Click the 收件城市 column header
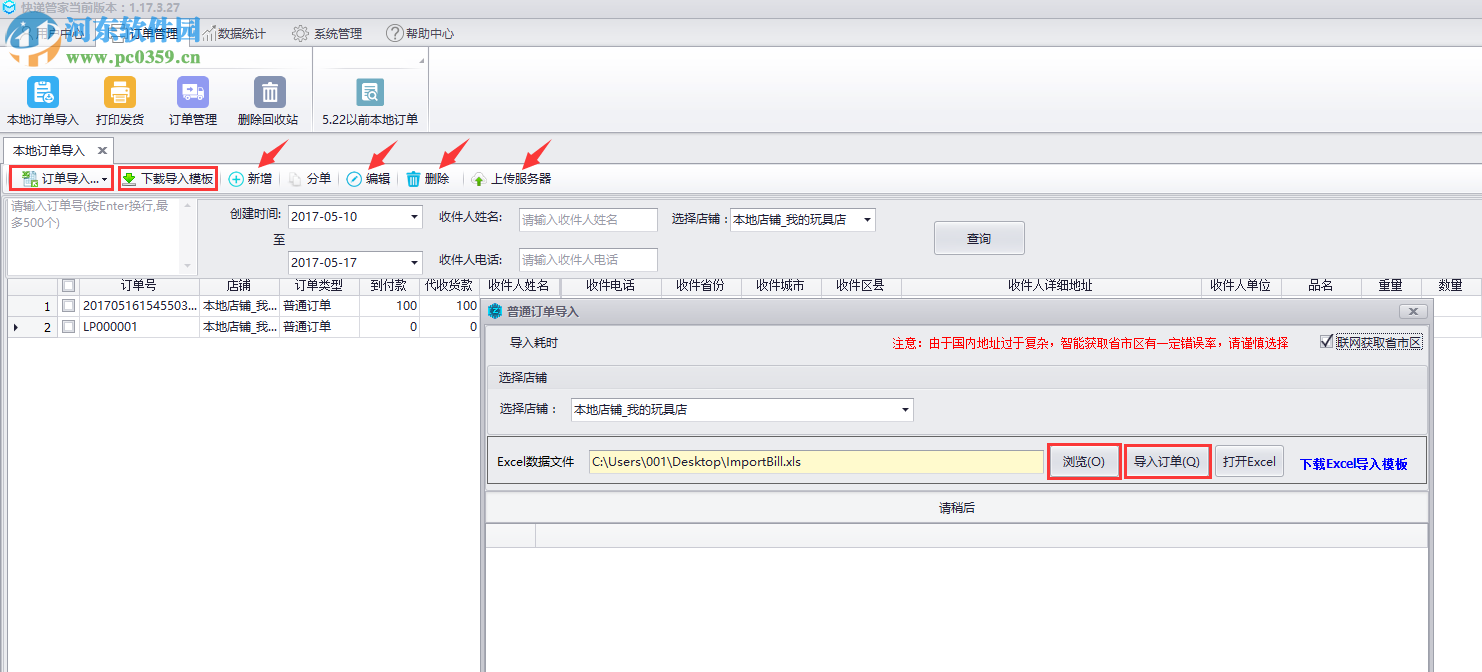 (x=780, y=286)
